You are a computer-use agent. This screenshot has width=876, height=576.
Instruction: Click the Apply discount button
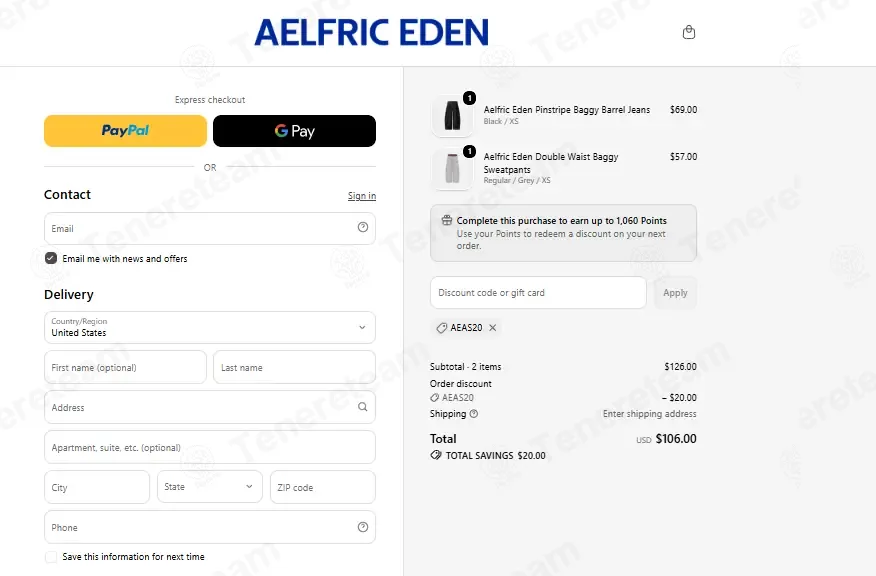tap(675, 293)
